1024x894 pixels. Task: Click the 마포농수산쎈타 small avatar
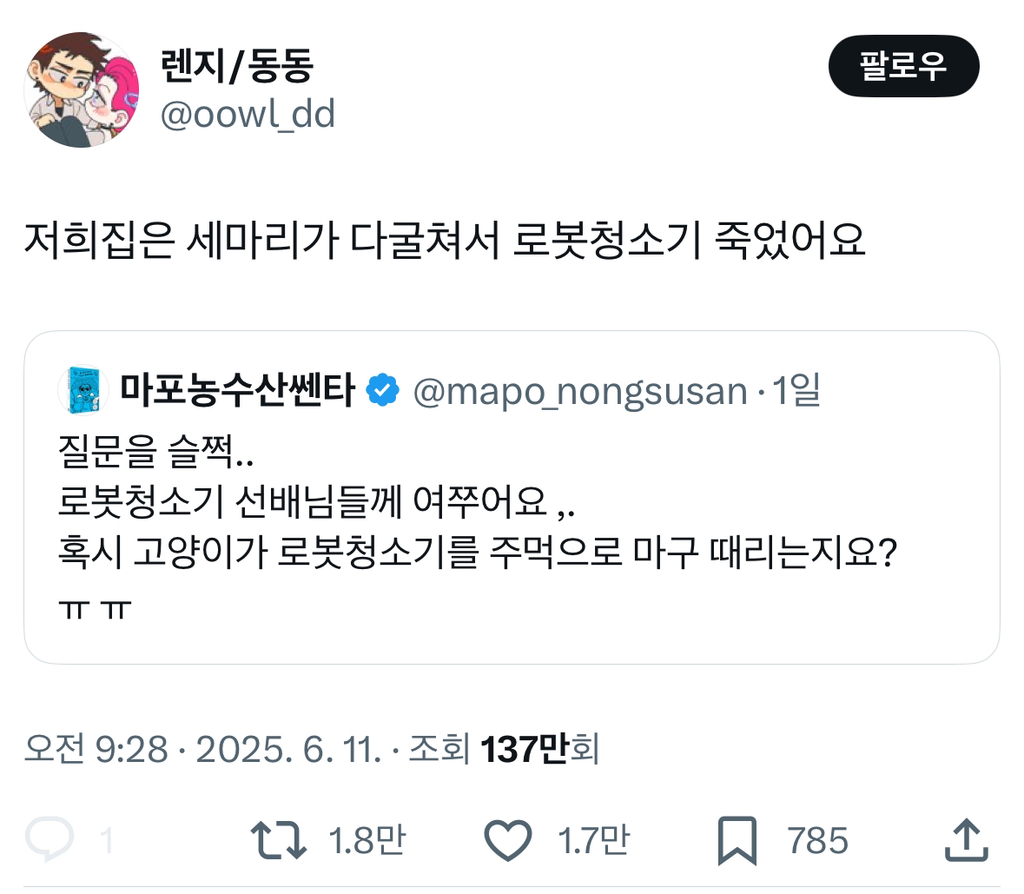[x=83, y=391]
